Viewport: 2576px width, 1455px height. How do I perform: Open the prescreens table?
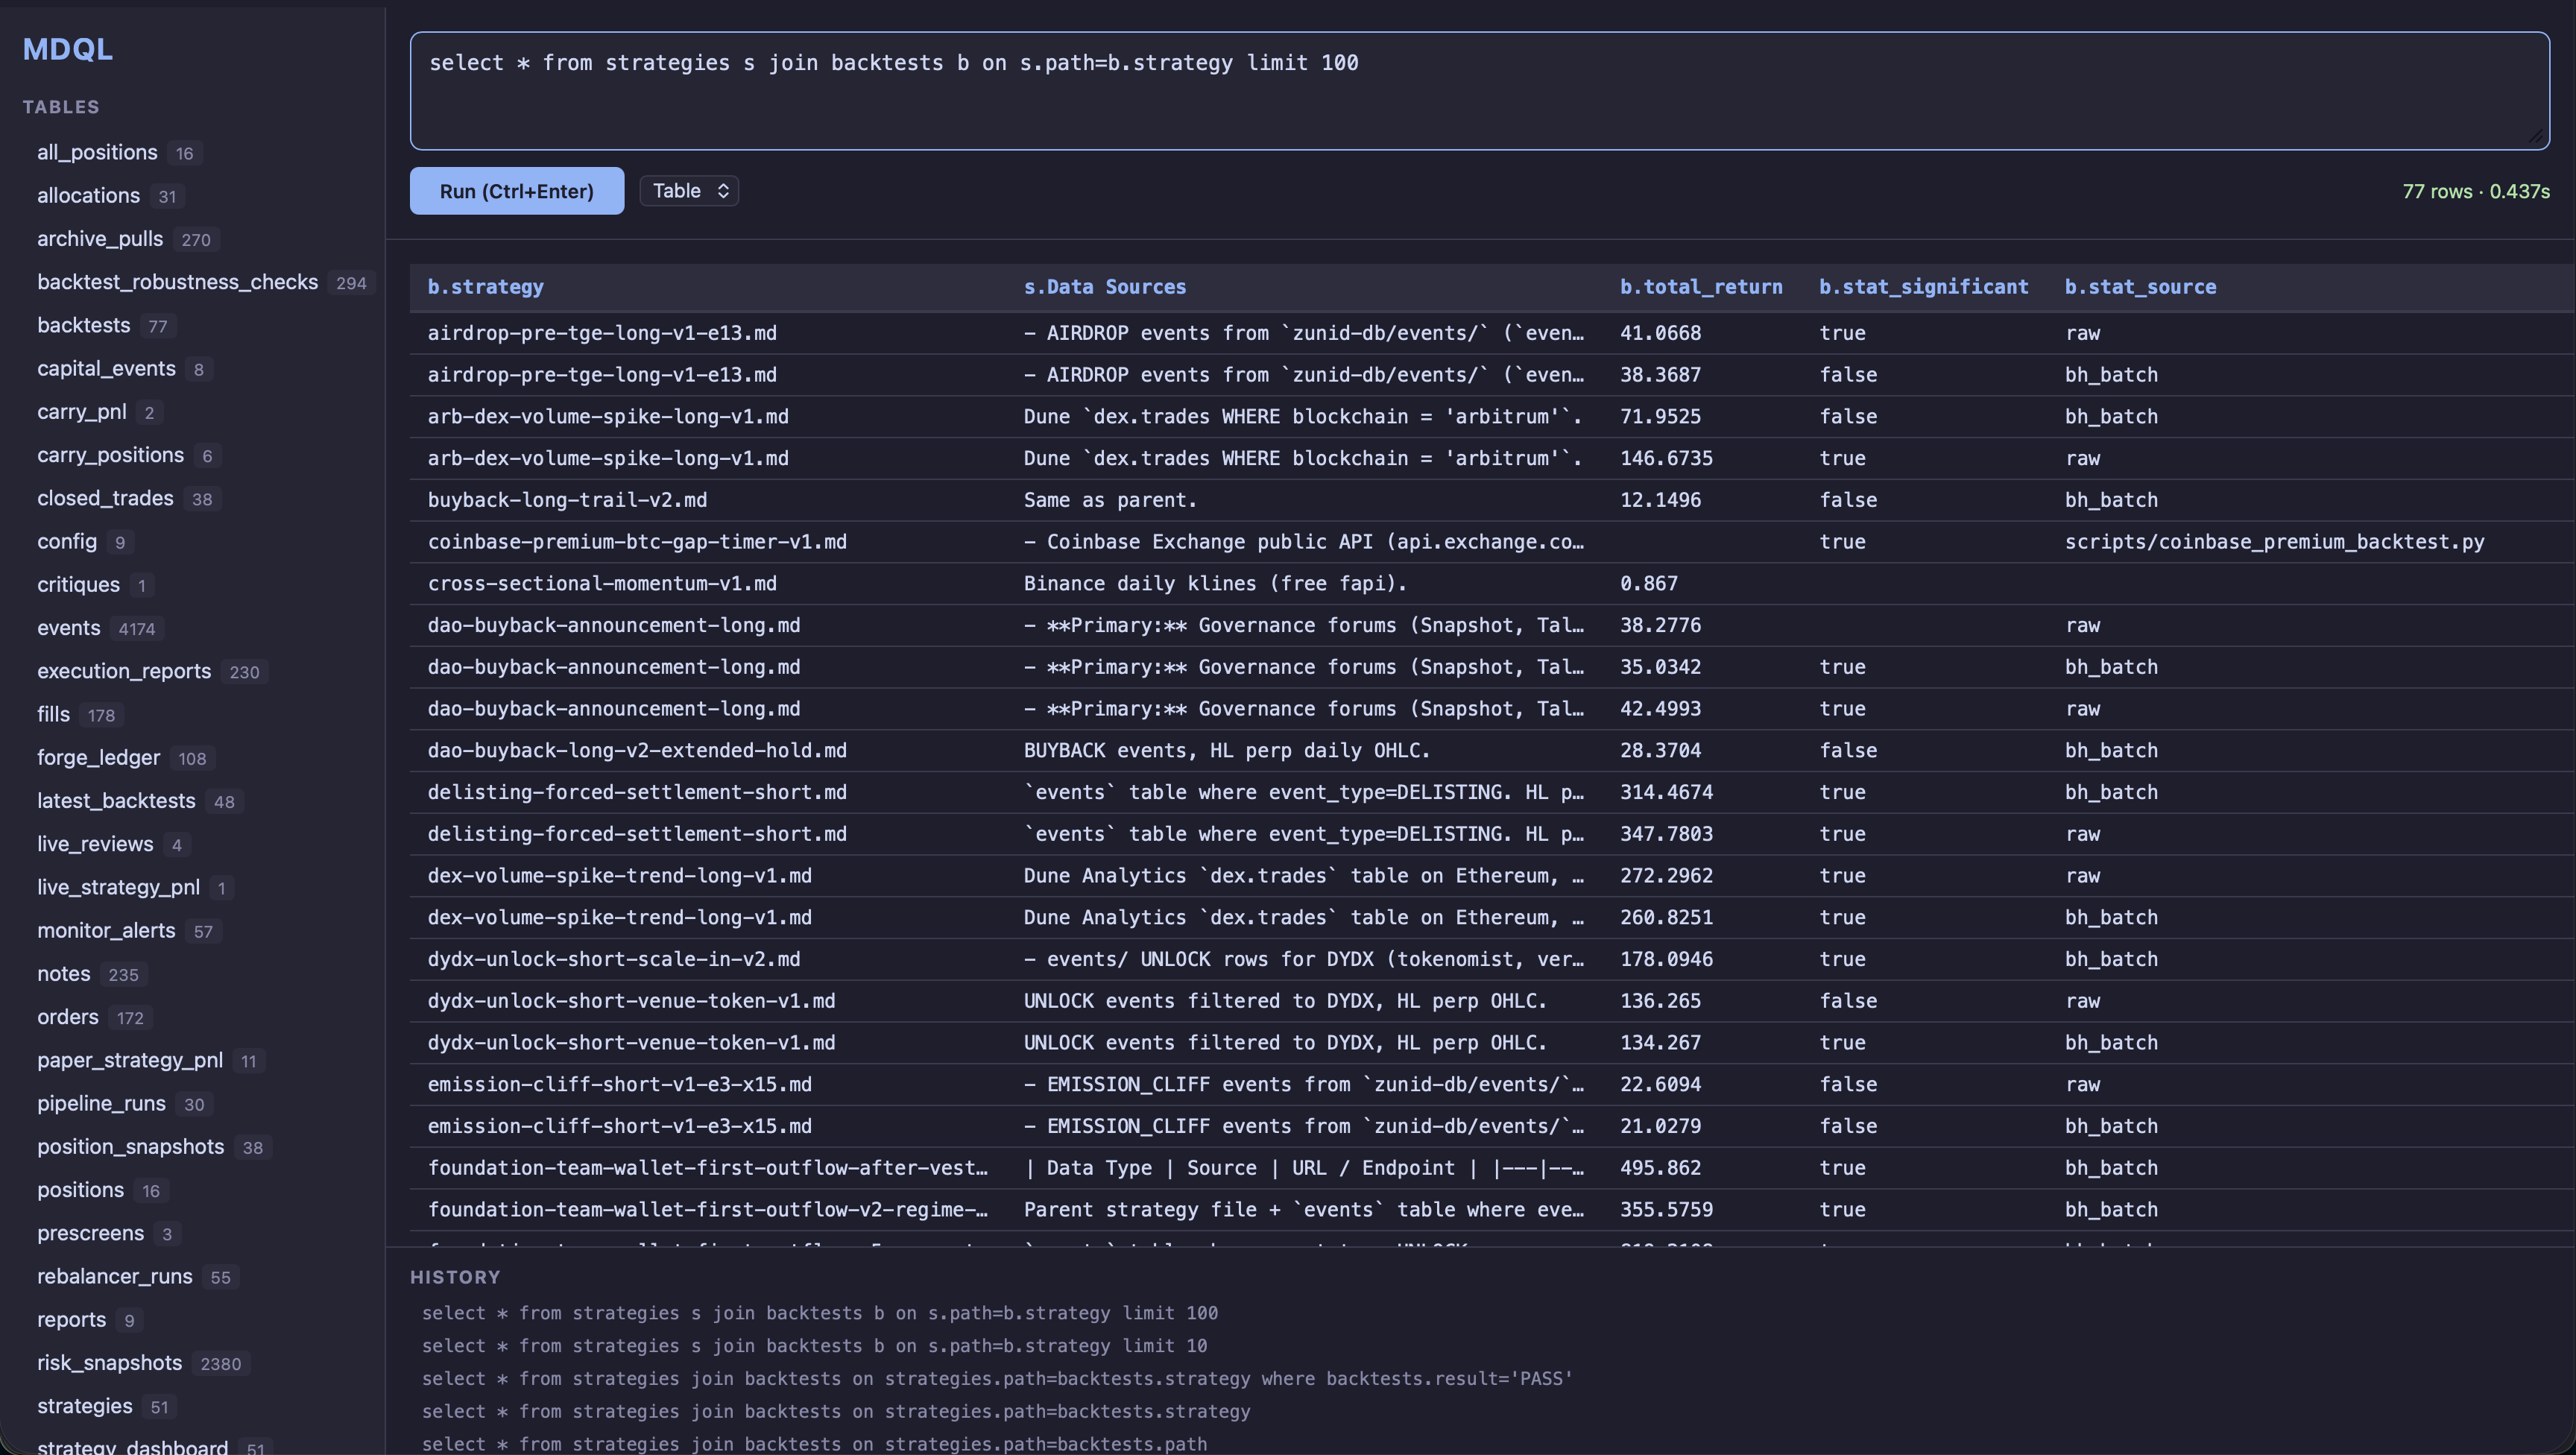(x=90, y=1233)
